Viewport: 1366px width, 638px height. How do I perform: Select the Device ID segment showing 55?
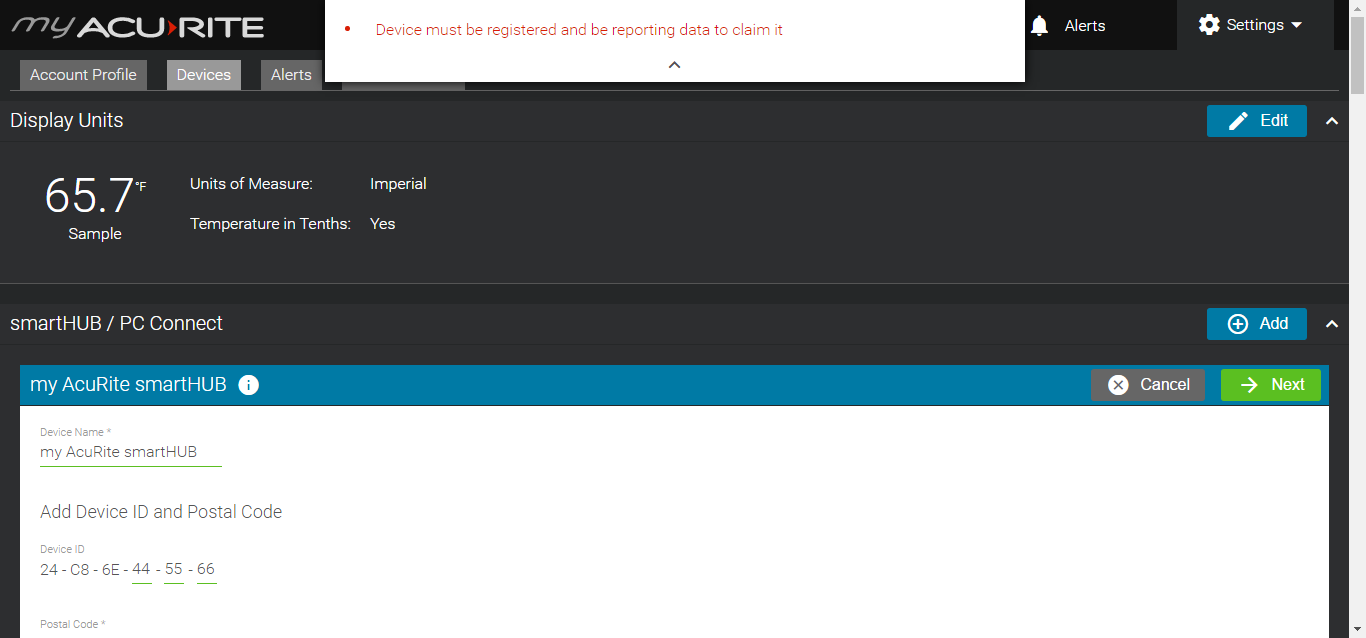[174, 570]
